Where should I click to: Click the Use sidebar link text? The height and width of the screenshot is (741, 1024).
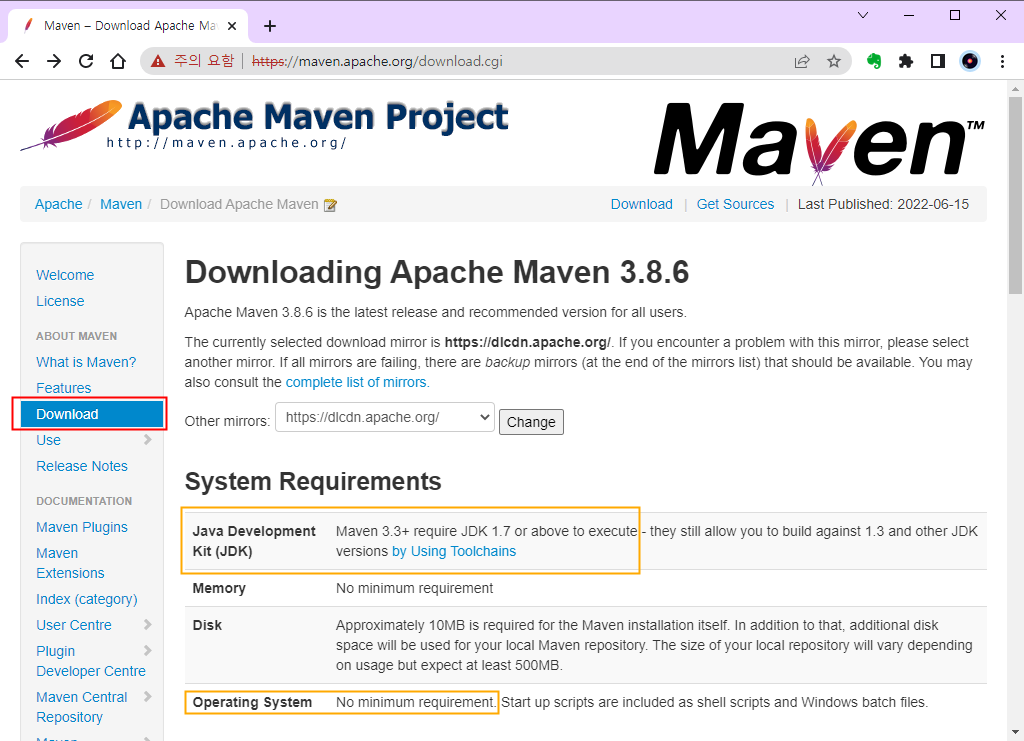(48, 441)
